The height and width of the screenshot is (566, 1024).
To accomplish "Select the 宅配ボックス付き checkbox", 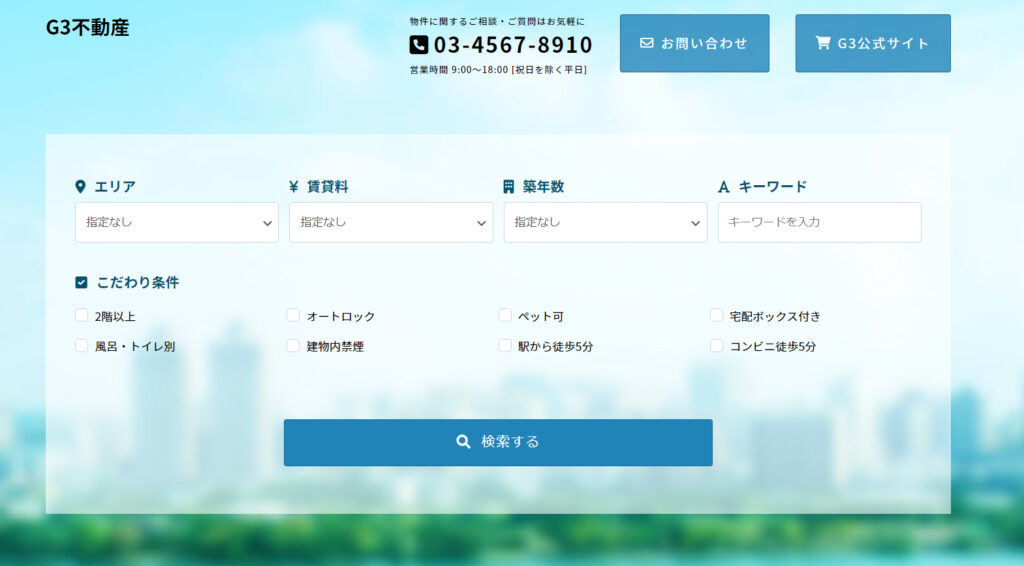I will coord(717,316).
